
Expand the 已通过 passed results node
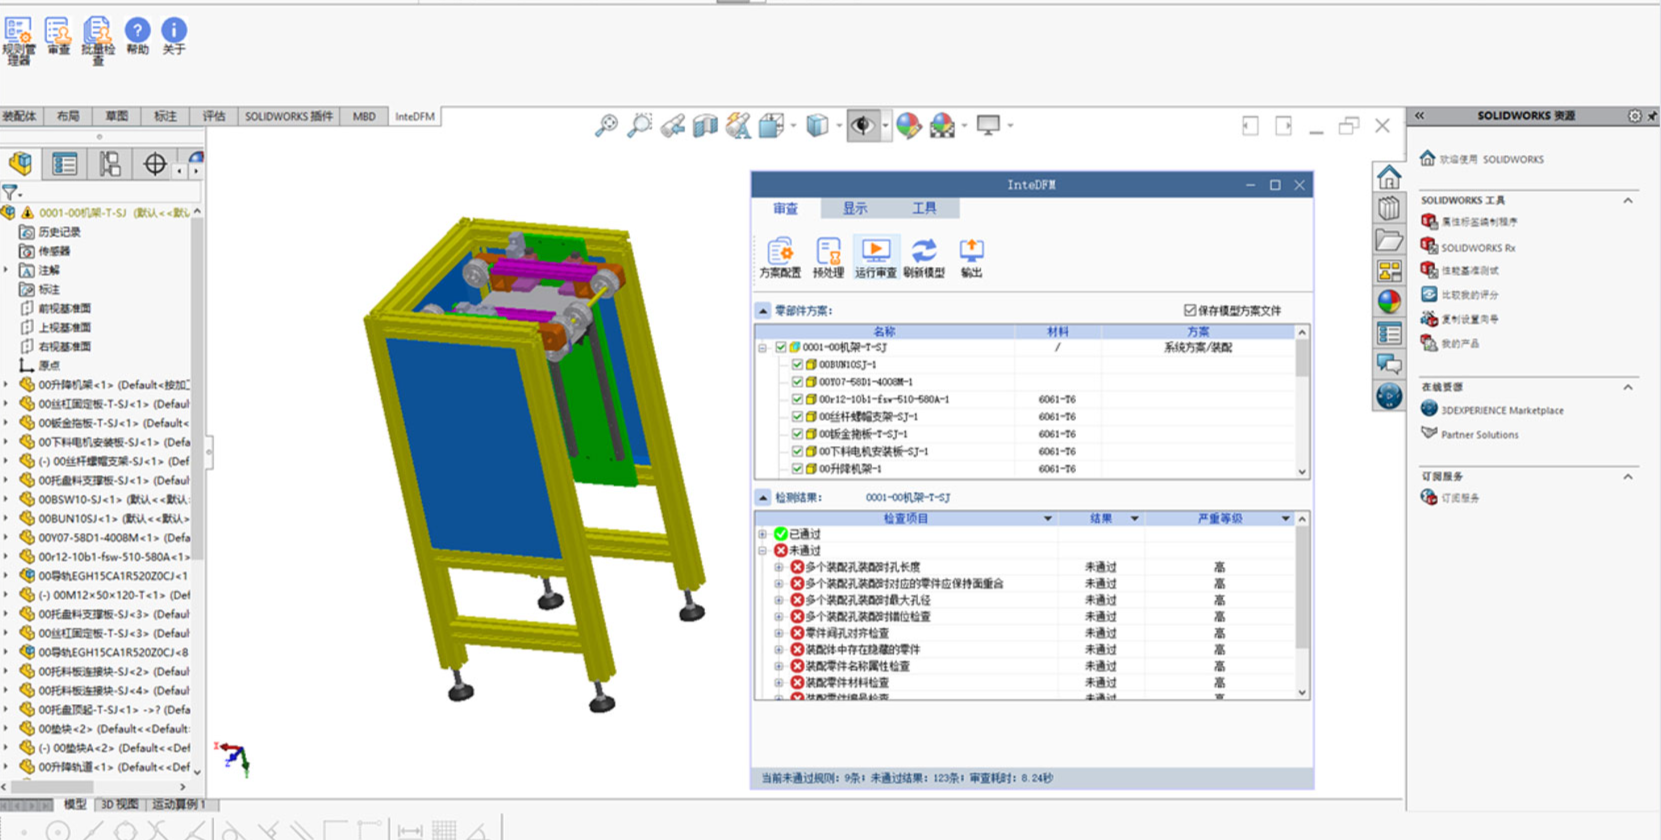[763, 534]
